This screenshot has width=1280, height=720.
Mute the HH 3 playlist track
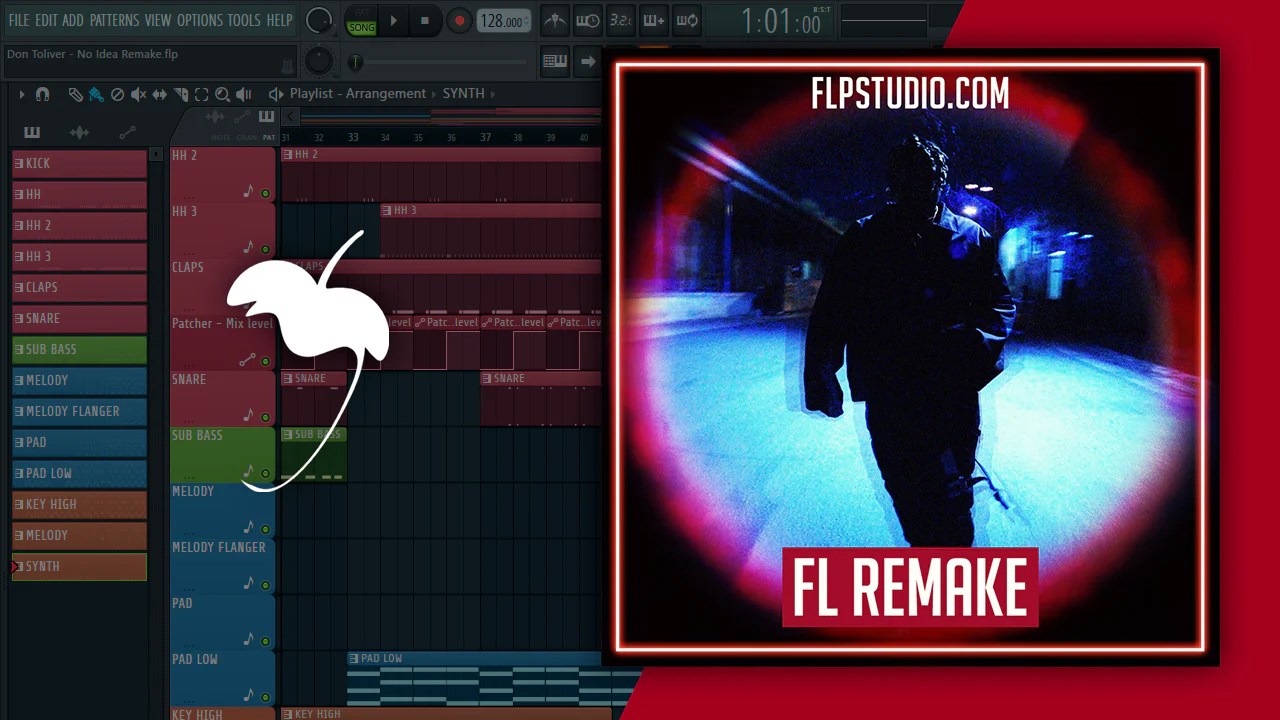266,249
